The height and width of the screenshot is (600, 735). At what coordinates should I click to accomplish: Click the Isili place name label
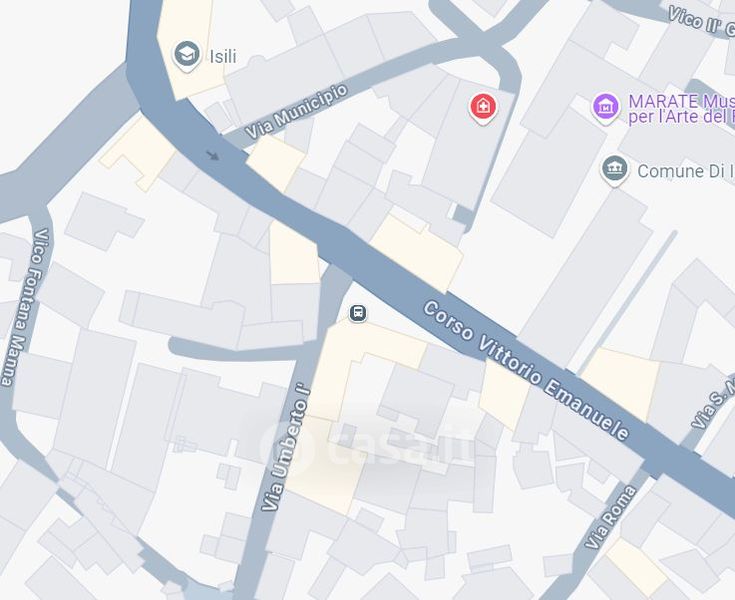[x=223, y=57]
